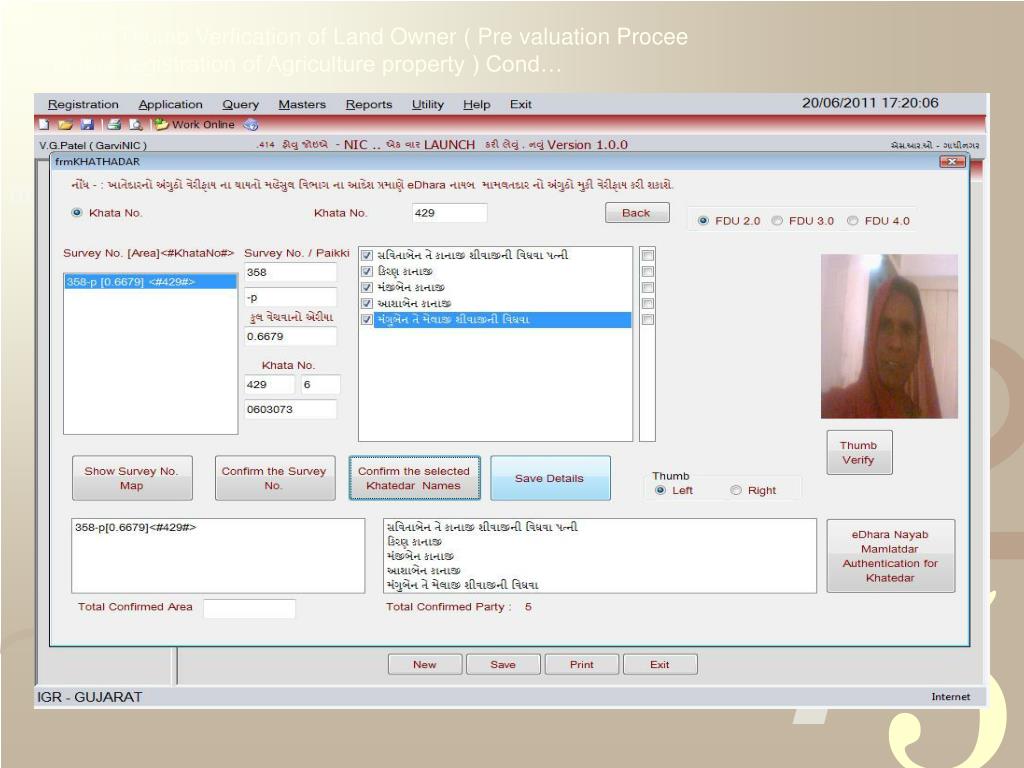Select the Right thumb radio button
This screenshot has width=1024, height=768.
736,490
